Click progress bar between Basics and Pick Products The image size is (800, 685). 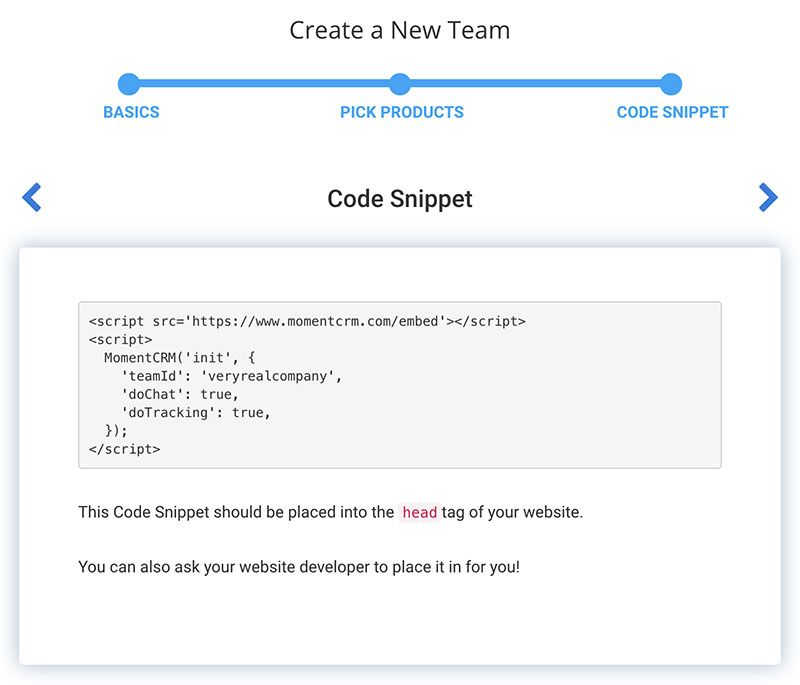click(x=264, y=84)
